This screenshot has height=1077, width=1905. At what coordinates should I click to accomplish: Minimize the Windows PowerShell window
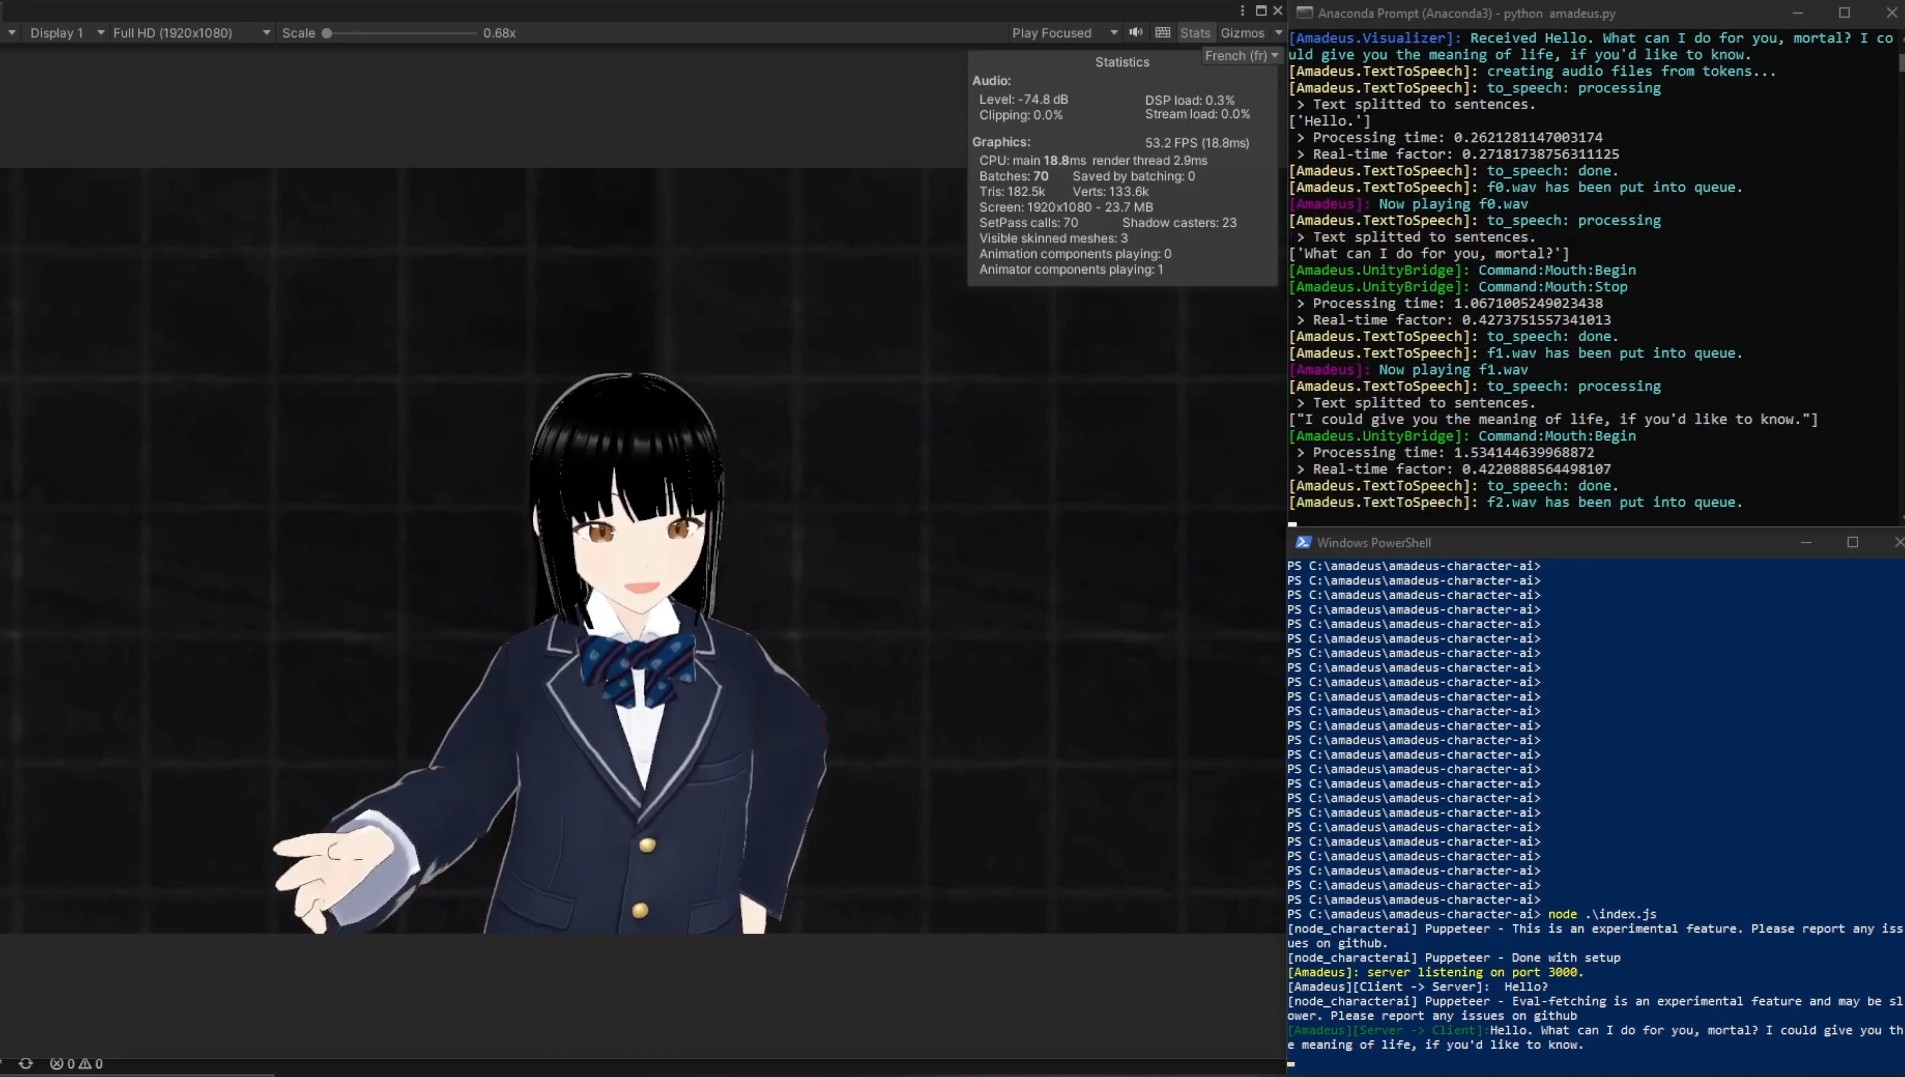[1806, 542]
